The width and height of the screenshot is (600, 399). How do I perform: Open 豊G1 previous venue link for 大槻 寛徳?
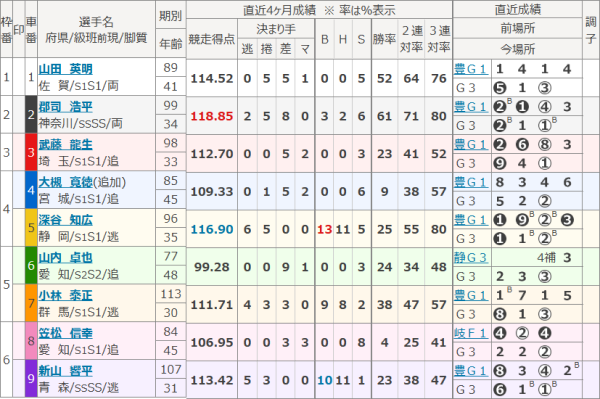tap(471, 182)
